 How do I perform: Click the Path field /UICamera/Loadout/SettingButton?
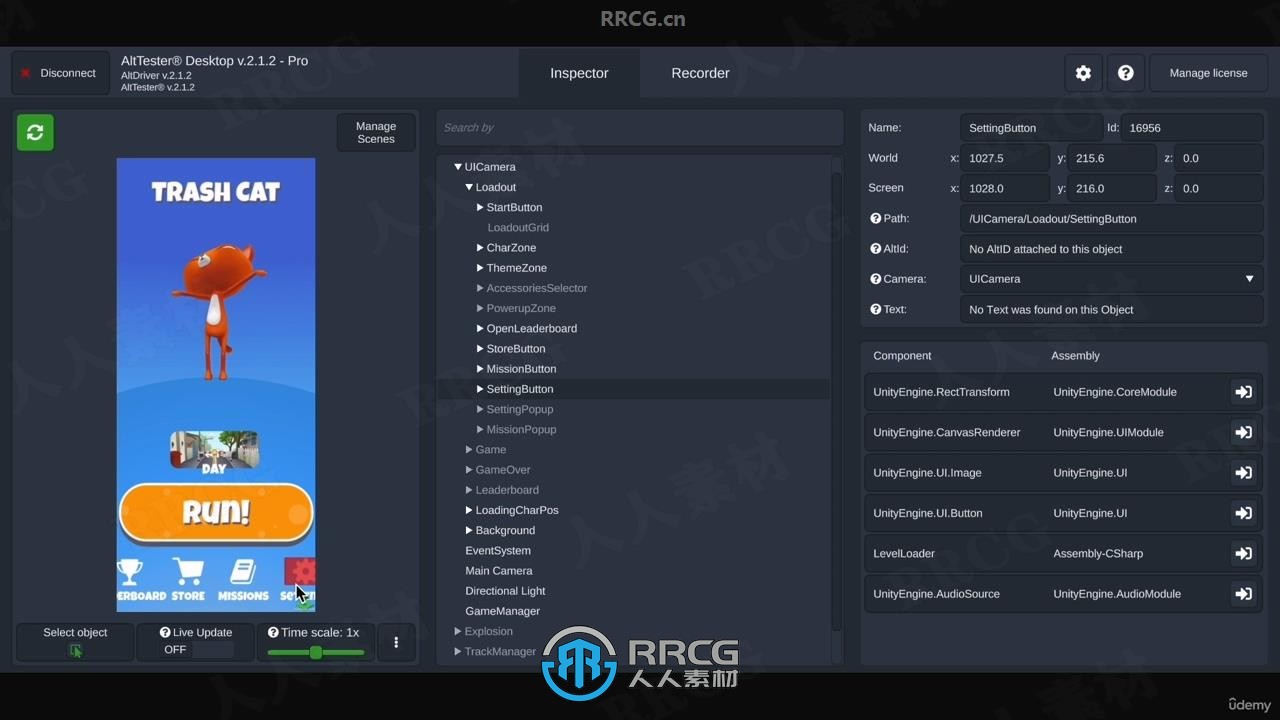[1112, 218]
